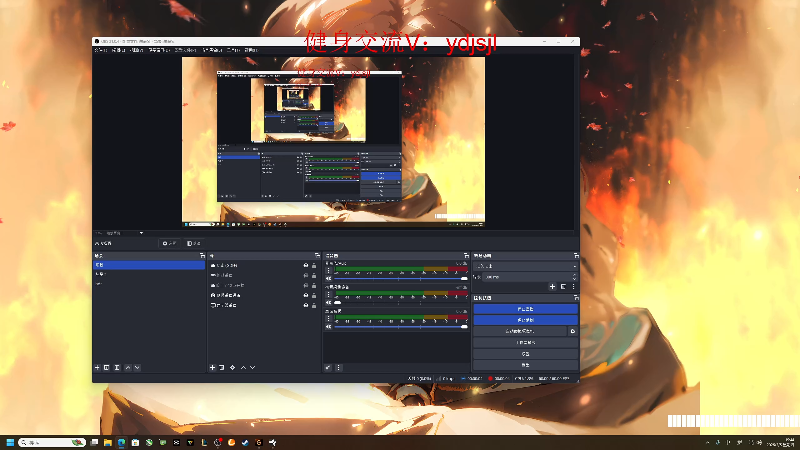
Task: Start the virtual camera button
Action: (520, 331)
